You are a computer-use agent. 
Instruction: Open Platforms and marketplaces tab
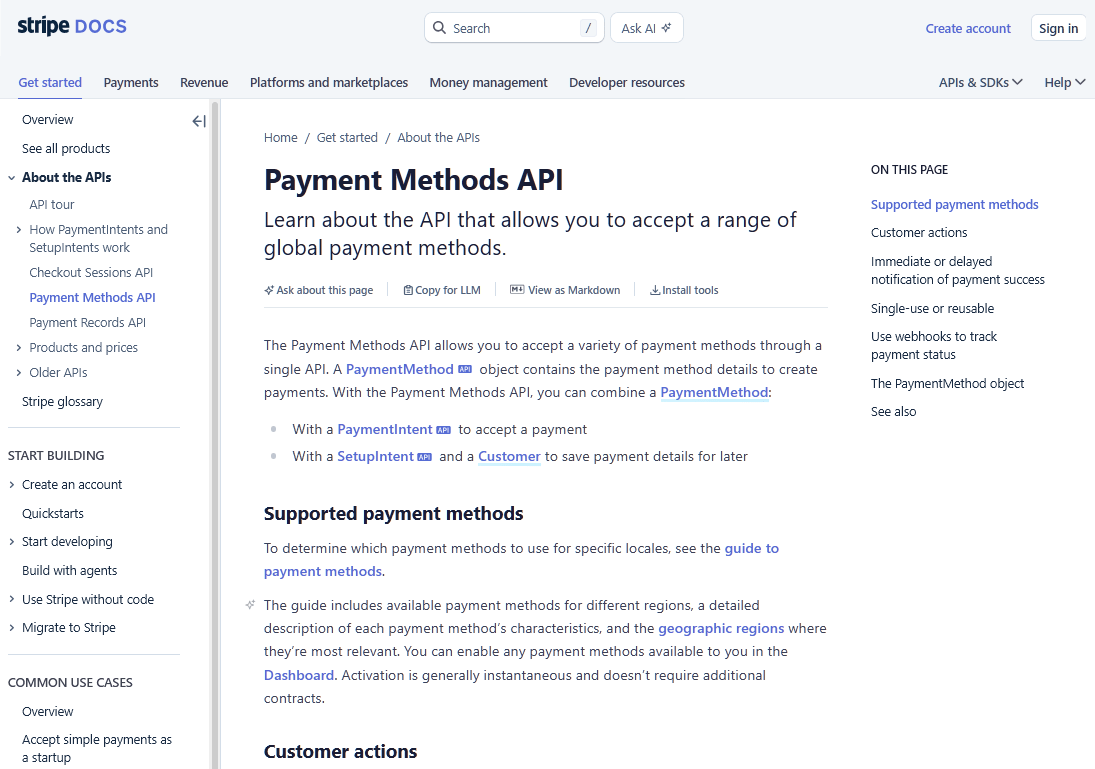tap(329, 82)
